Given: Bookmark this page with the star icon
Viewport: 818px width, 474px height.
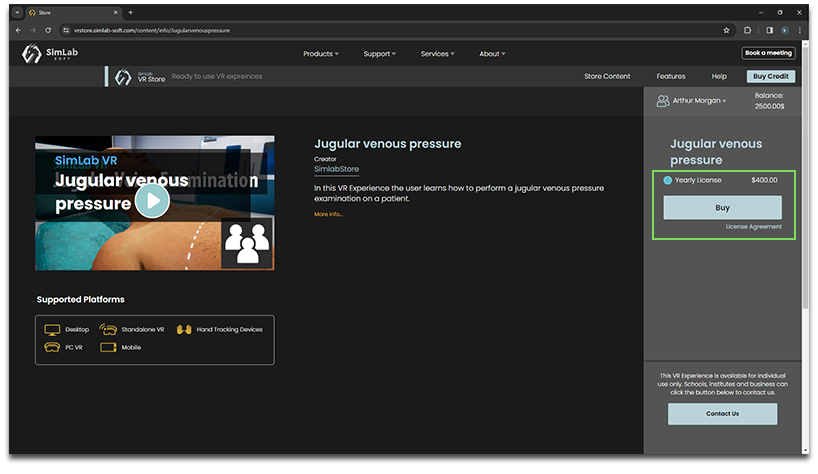Looking at the screenshot, I should click(x=726, y=30).
